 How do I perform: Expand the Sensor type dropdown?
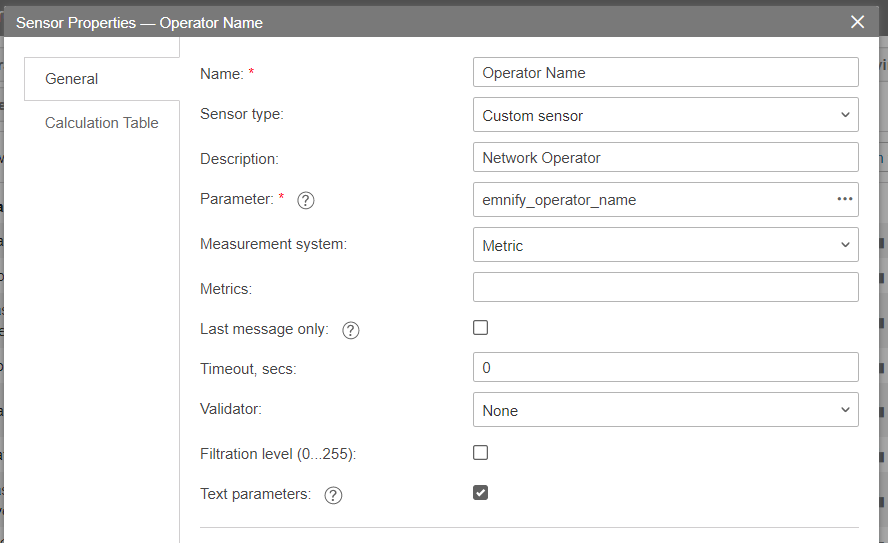point(665,115)
